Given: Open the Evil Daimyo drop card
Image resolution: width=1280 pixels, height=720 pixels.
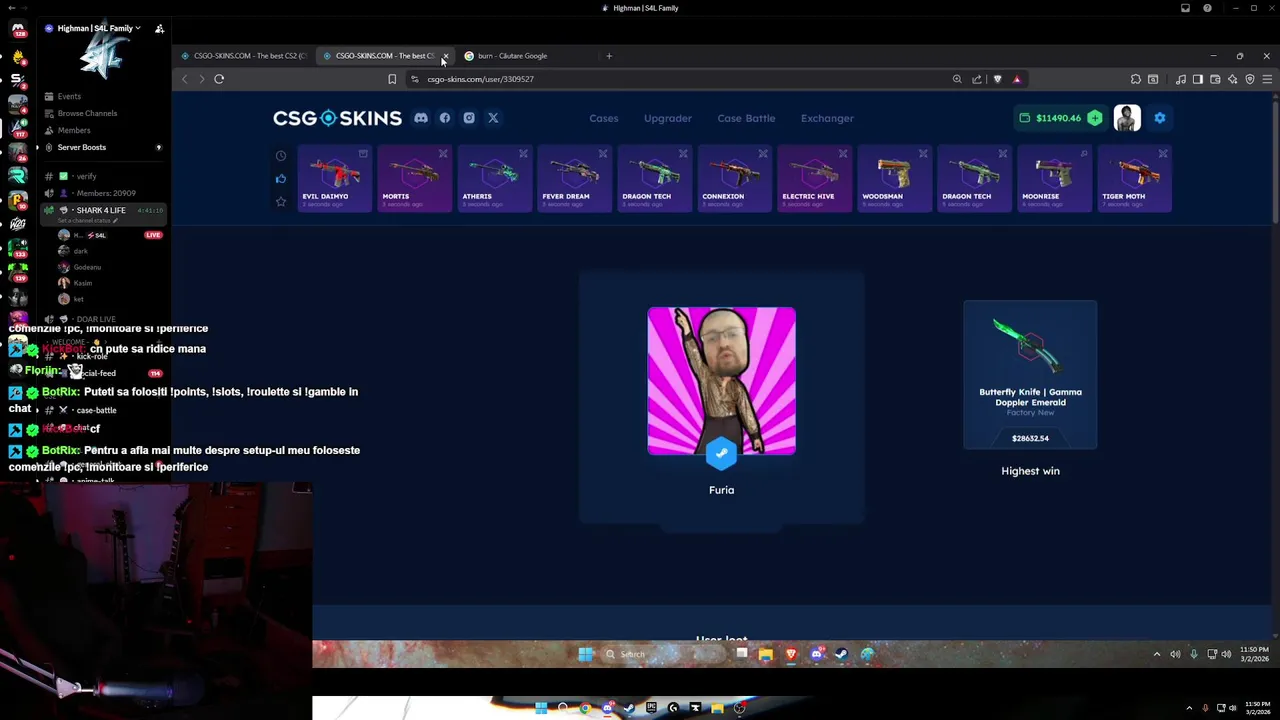Looking at the screenshot, I should pos(334,179).
